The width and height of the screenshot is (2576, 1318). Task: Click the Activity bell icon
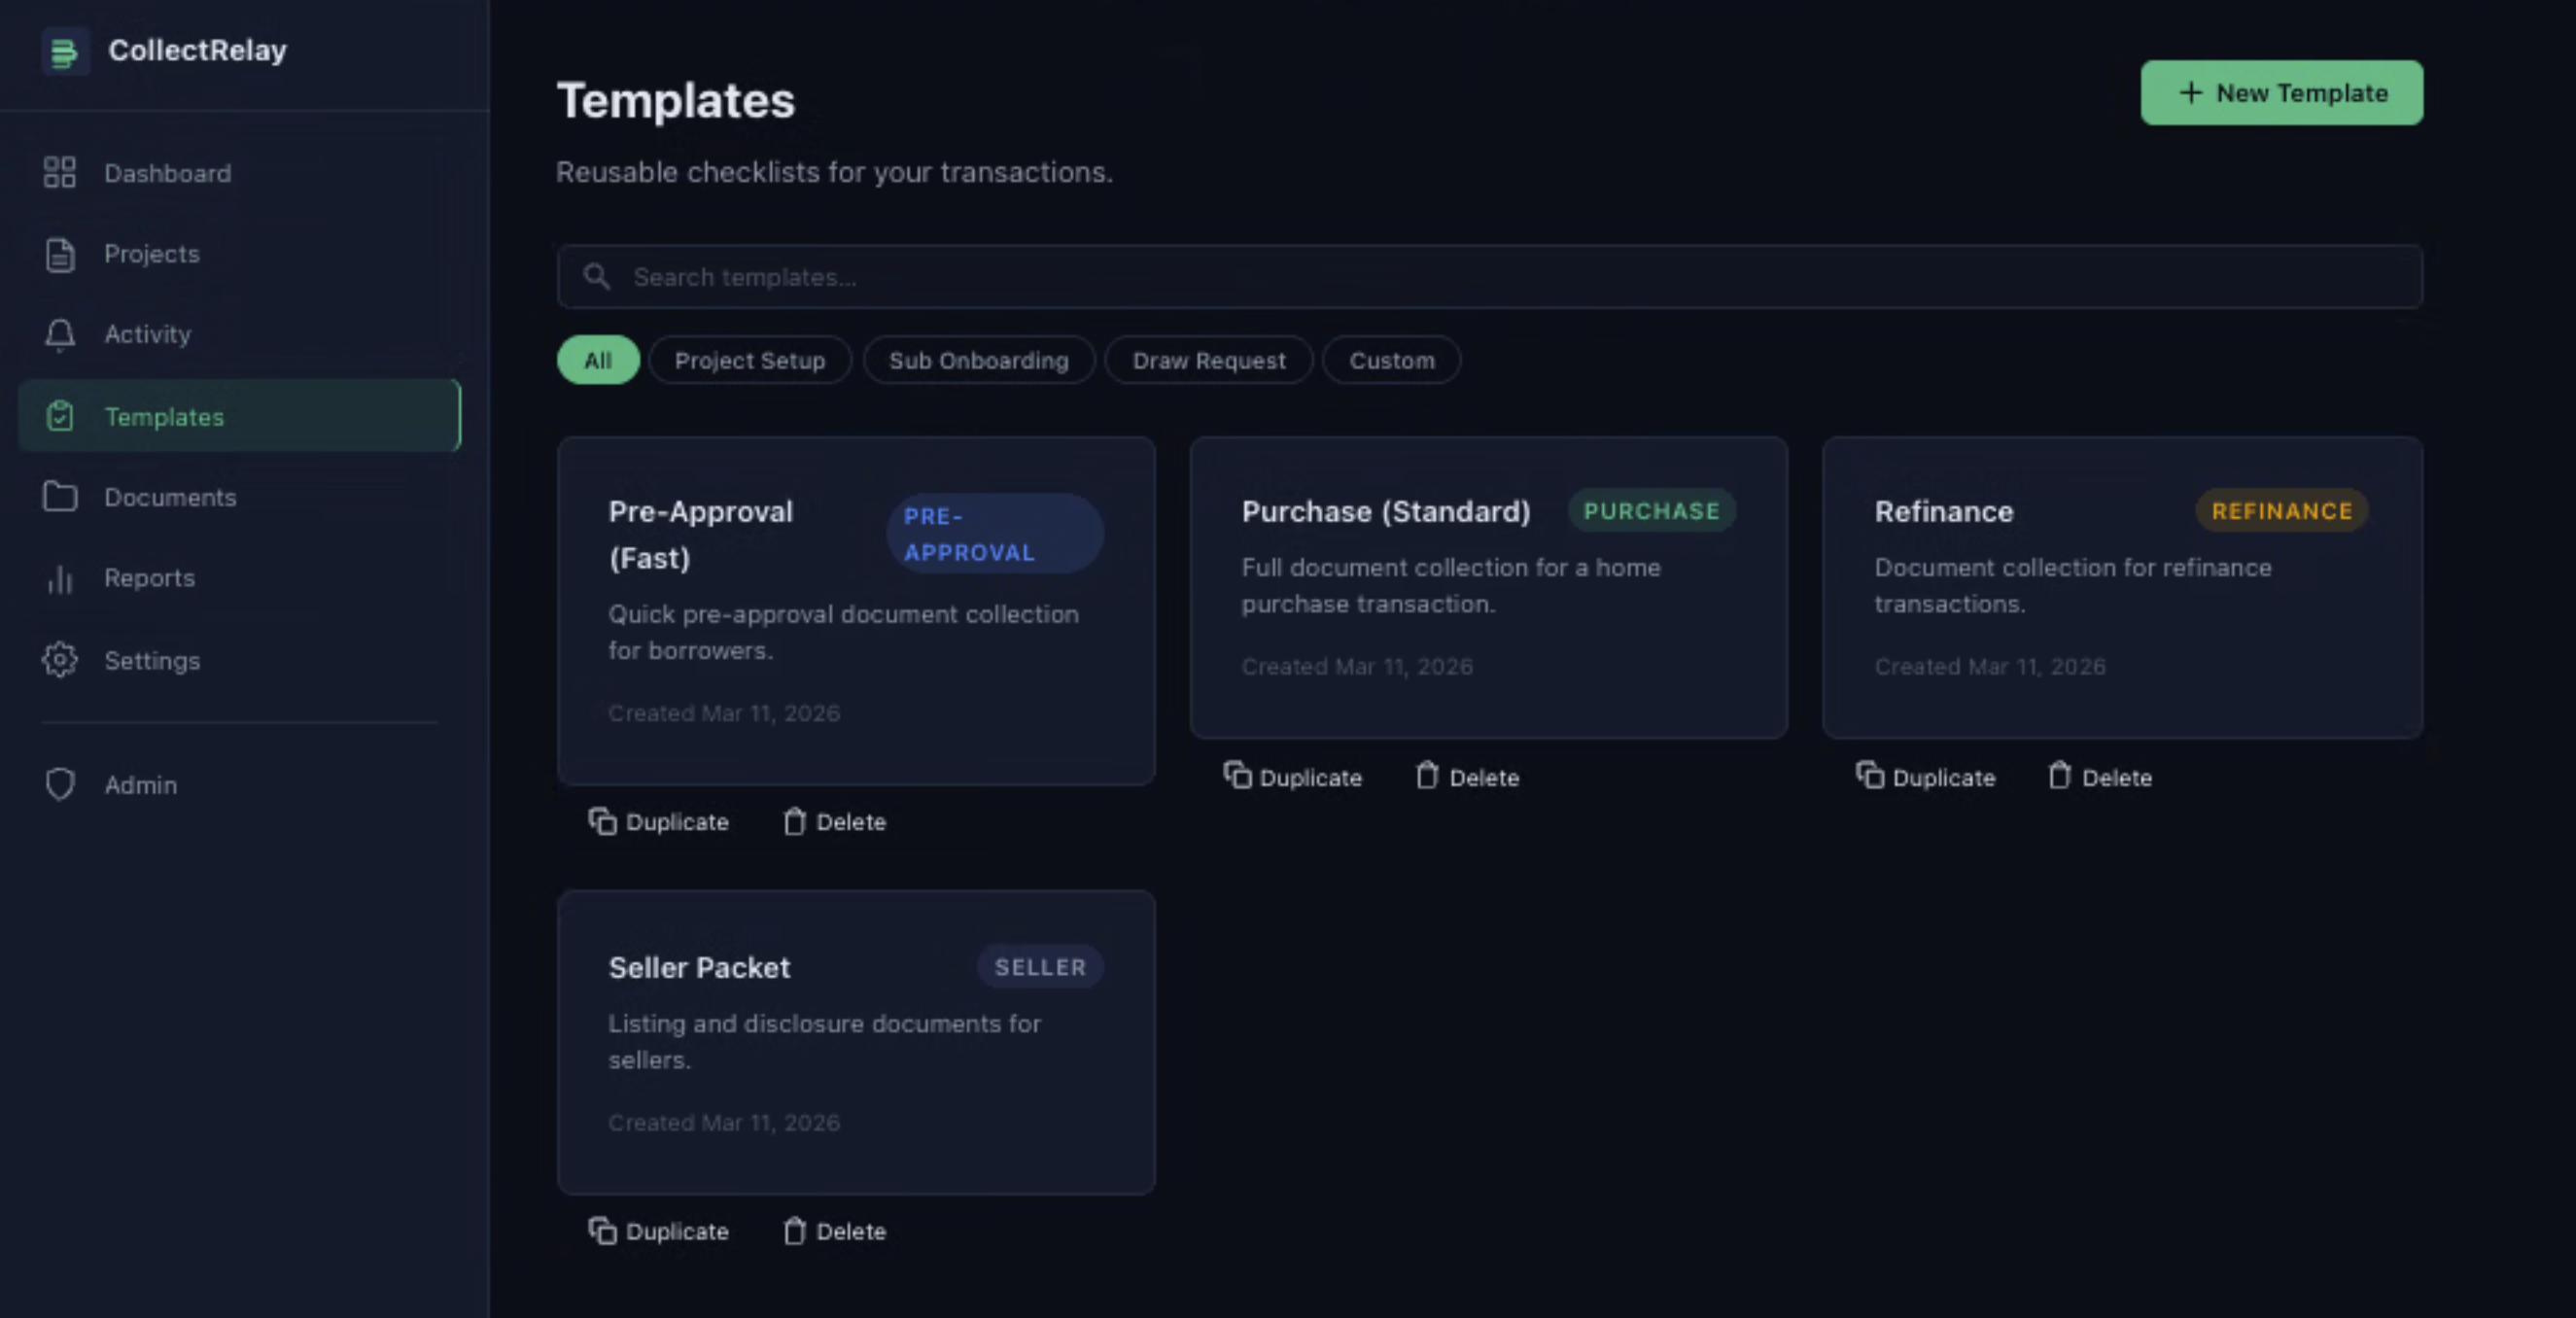[60, 334]
